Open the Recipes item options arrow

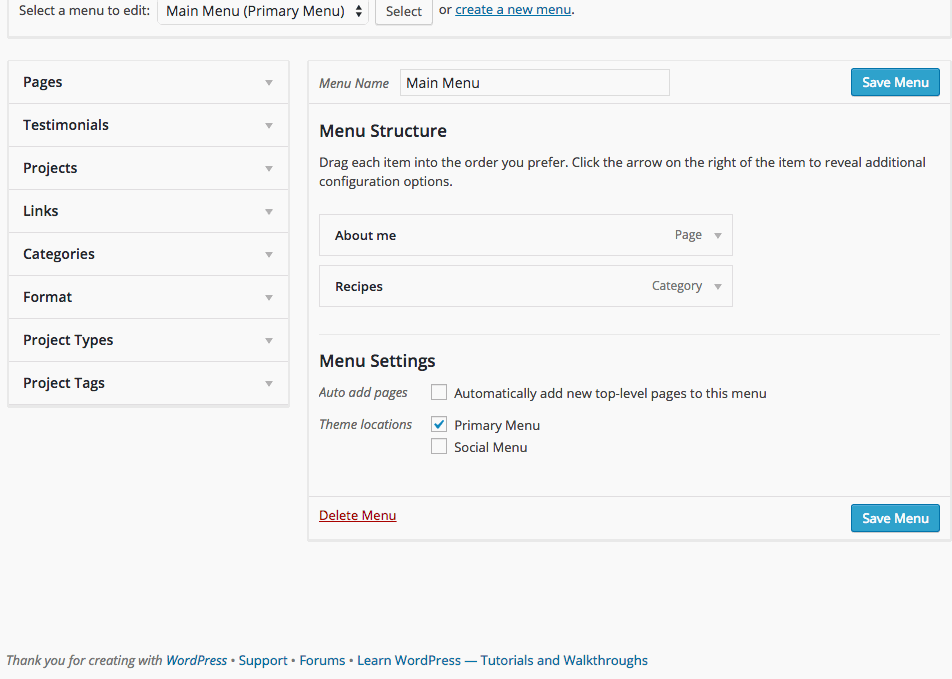click(718, 287)
